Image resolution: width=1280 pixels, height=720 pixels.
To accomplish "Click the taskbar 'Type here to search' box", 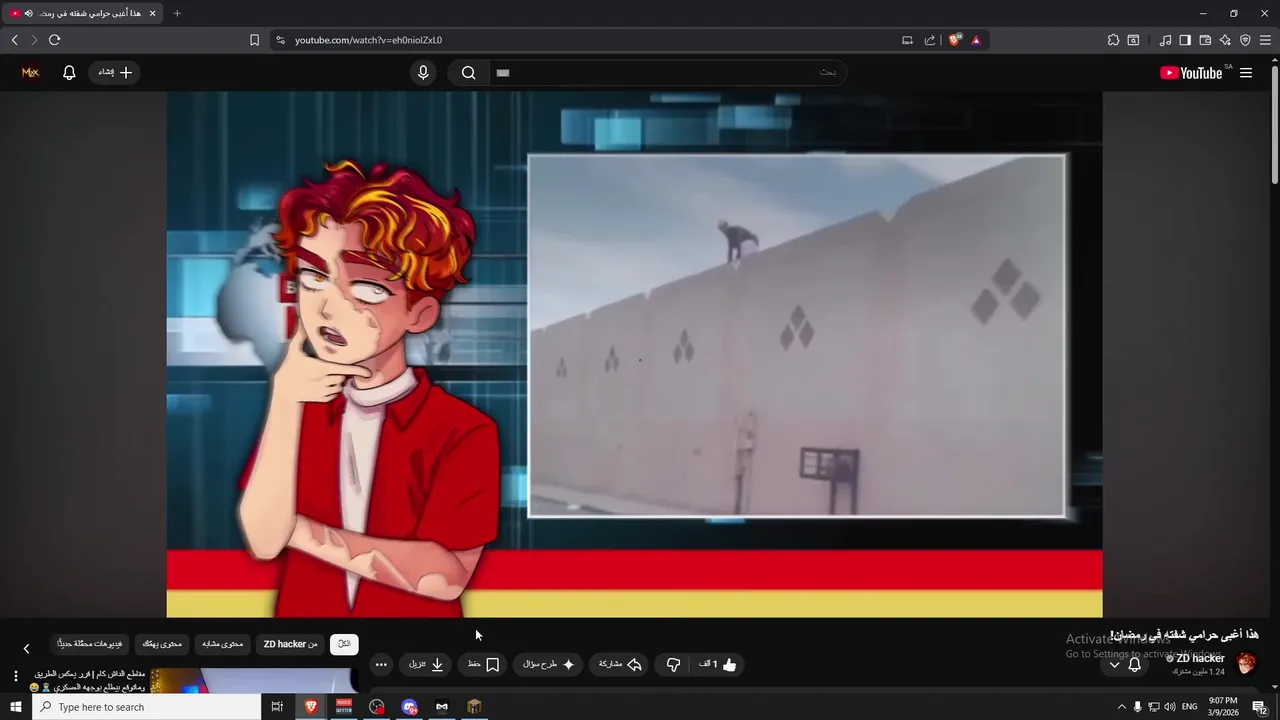I will pyautogui.click(x=146, y=707).
